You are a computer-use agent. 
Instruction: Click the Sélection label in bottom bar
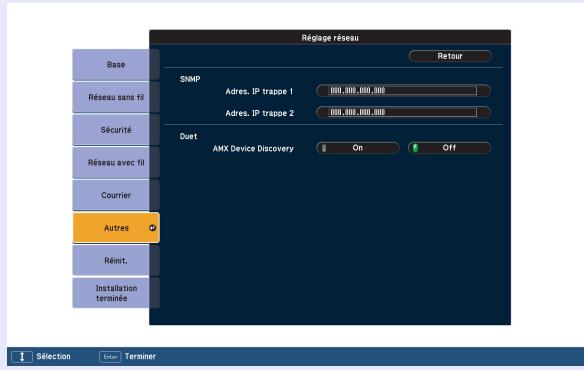pyautogui.click(x=53, y=357)
